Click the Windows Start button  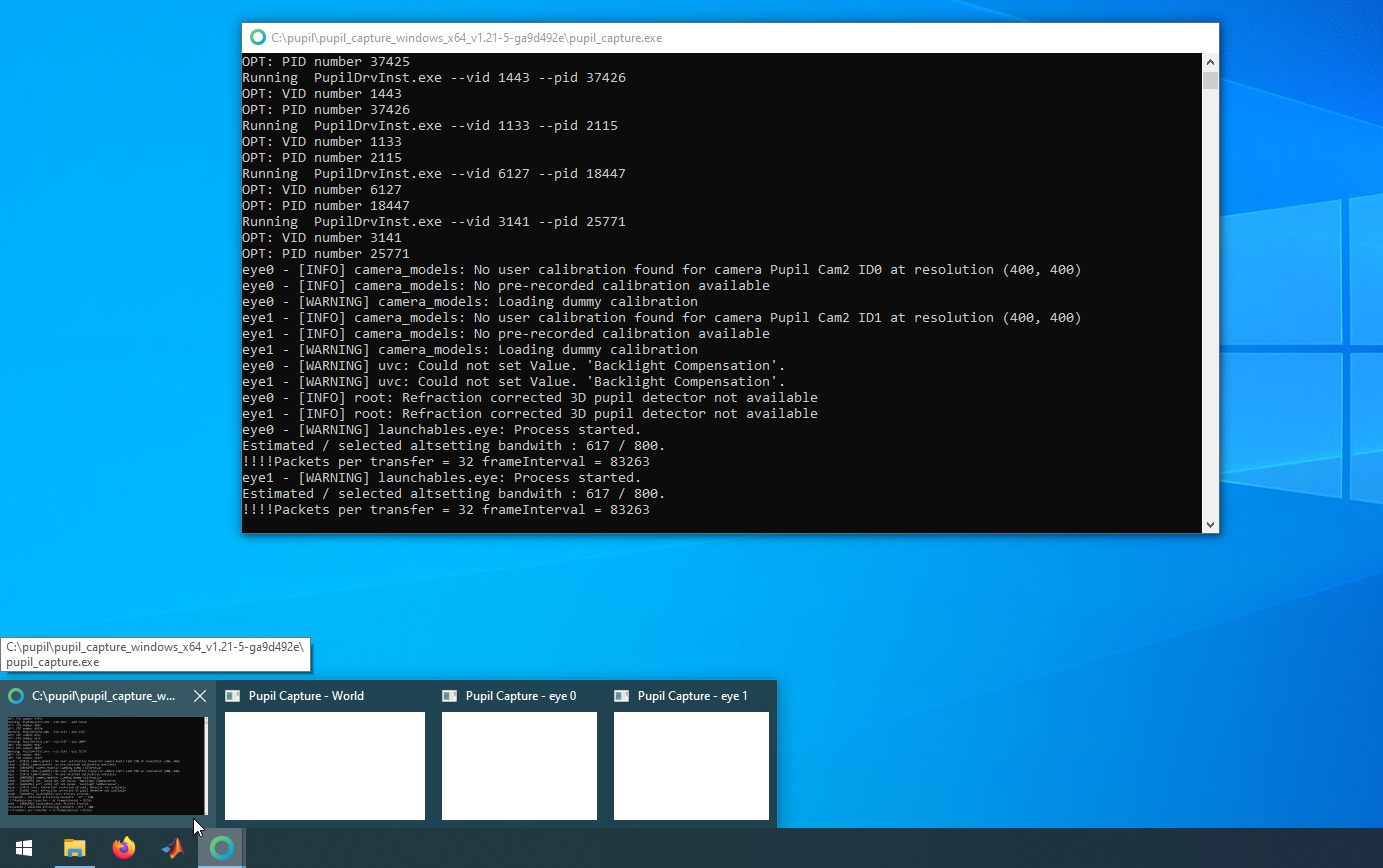point(24,848)
